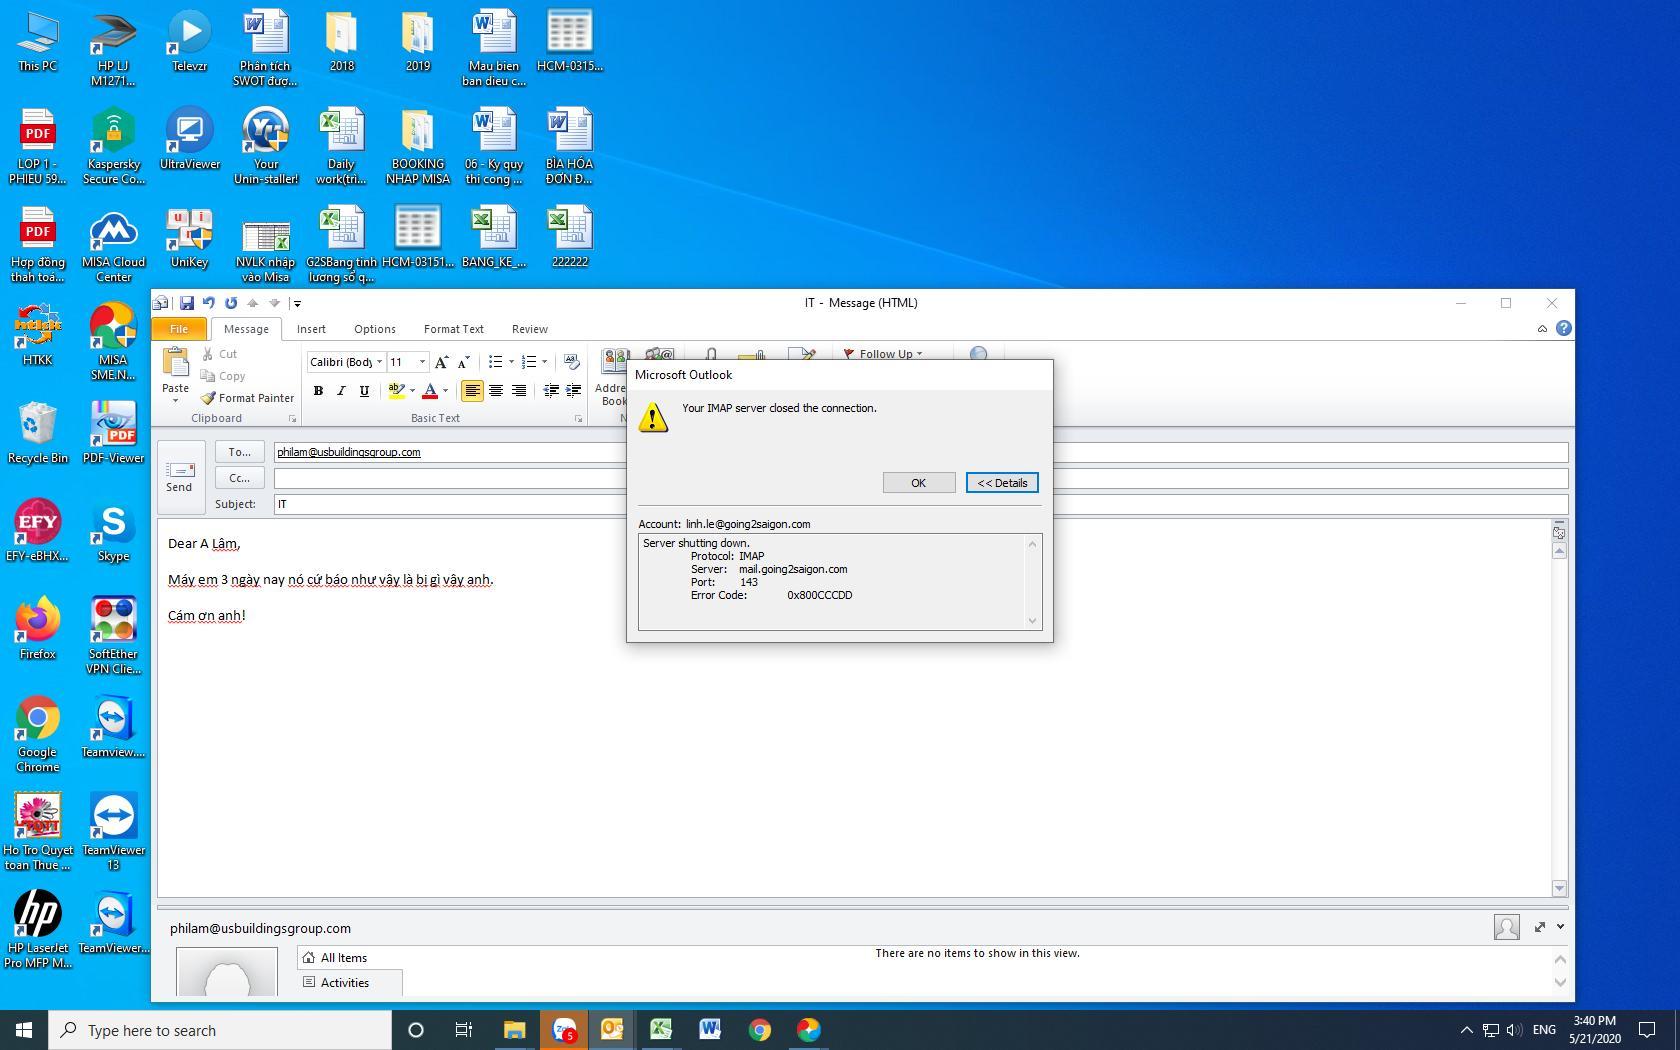Click the Copy icon in the Clipboard group
The image size is (1680, 1050).
[208, 376]
